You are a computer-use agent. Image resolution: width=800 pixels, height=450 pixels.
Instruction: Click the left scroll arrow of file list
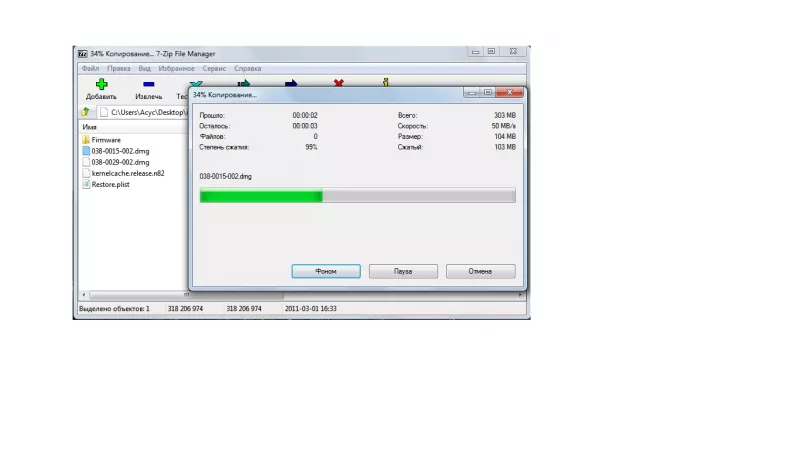[x=84, y=295]
